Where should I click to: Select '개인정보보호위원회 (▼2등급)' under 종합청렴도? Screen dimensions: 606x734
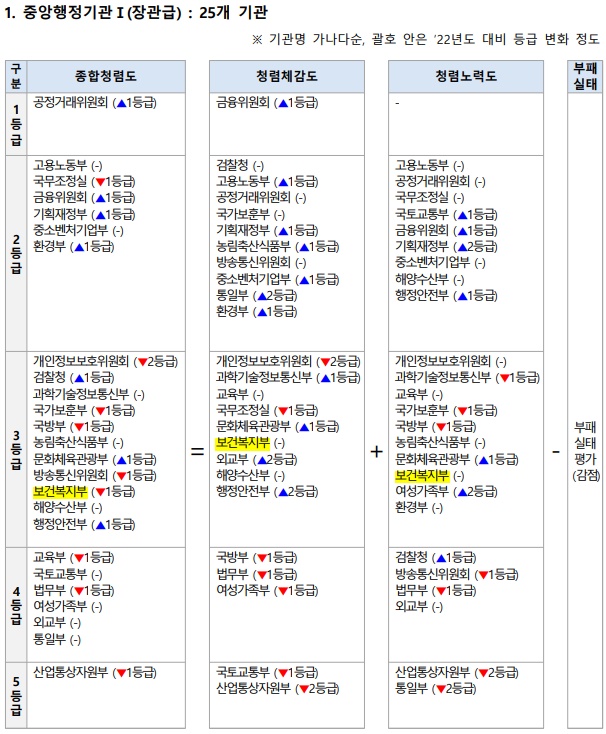(106, 361)
